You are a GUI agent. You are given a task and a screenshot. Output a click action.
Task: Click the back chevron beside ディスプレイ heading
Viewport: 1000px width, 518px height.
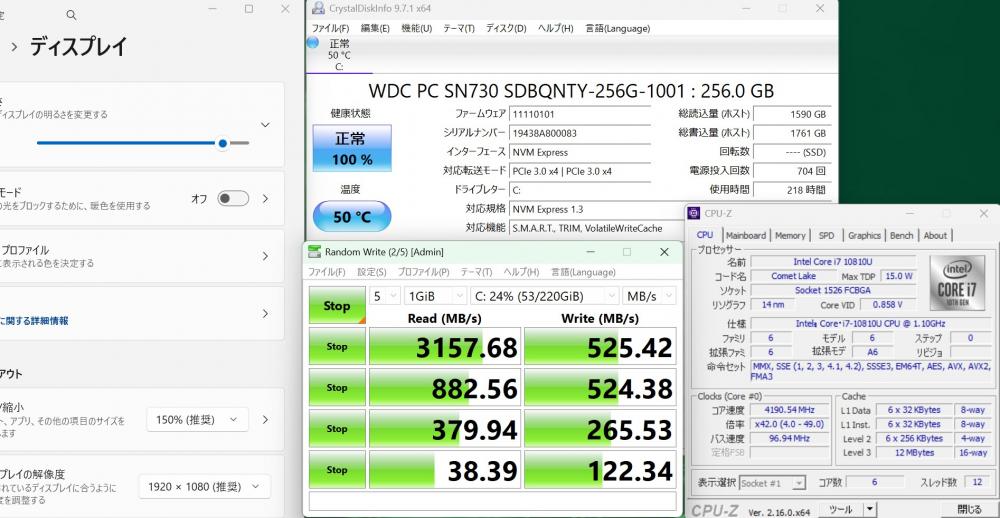(13, 47)
